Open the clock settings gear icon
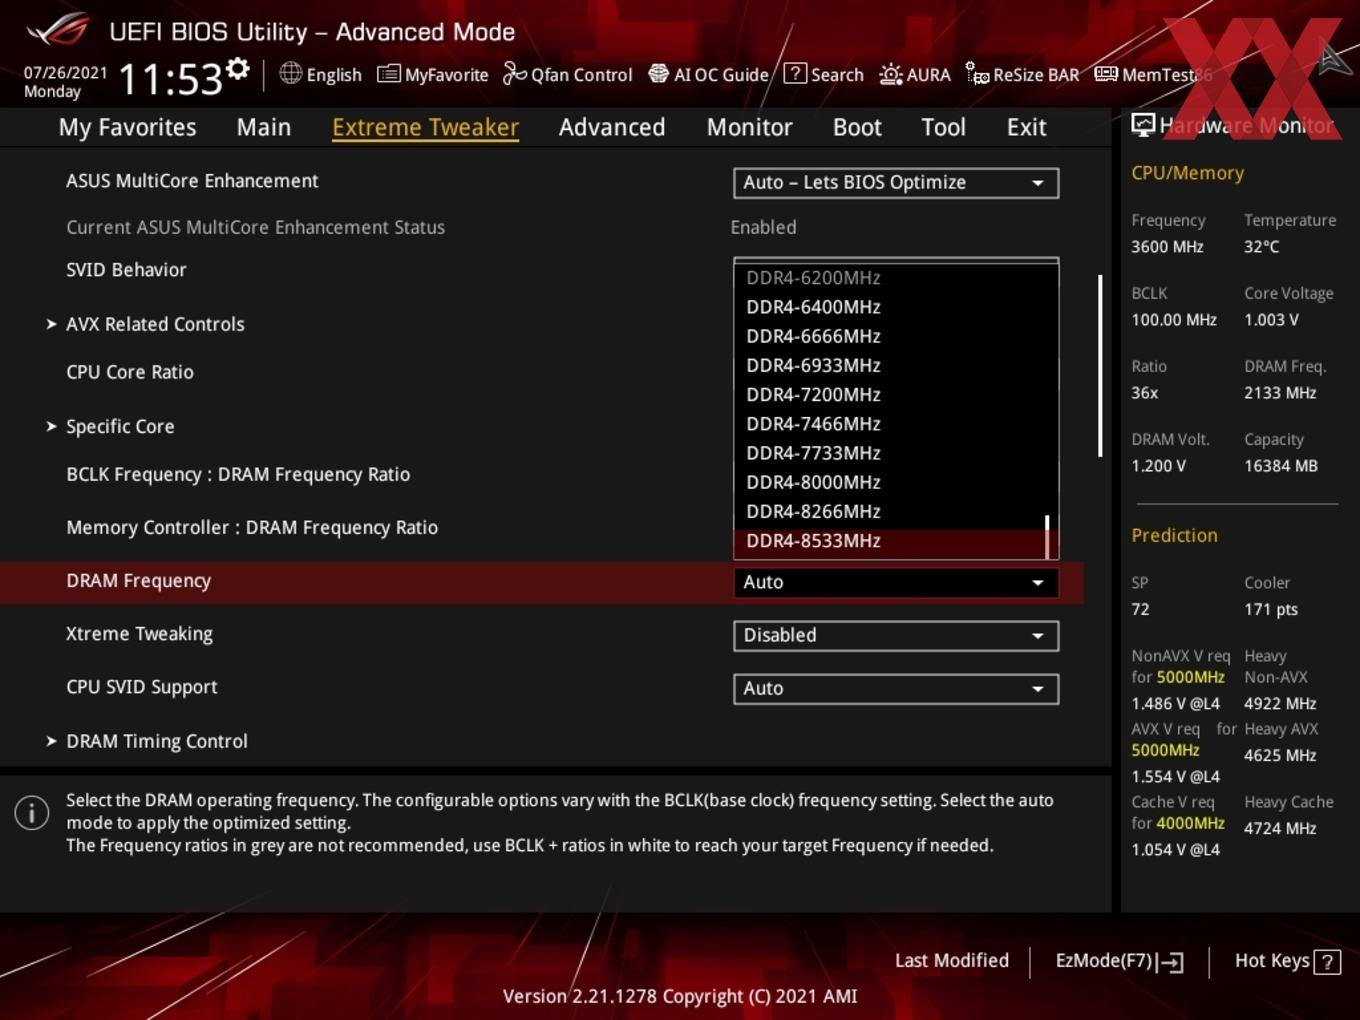The image size is (1360, 1020). point(237,68)
